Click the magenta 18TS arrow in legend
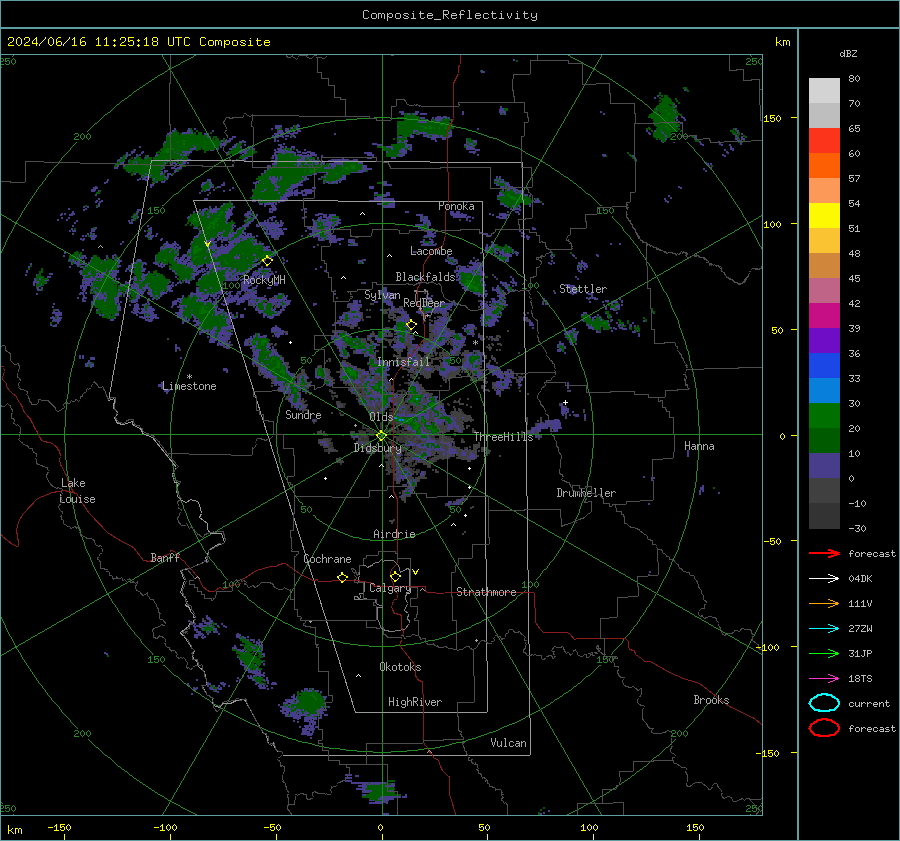 [x=824, y=679]
